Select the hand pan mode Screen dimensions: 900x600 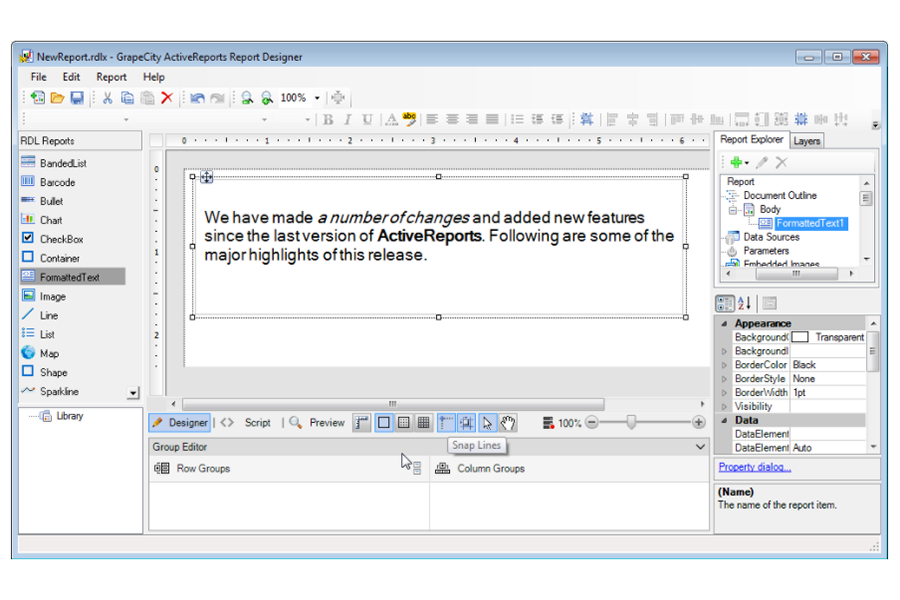tap(508, 423)
